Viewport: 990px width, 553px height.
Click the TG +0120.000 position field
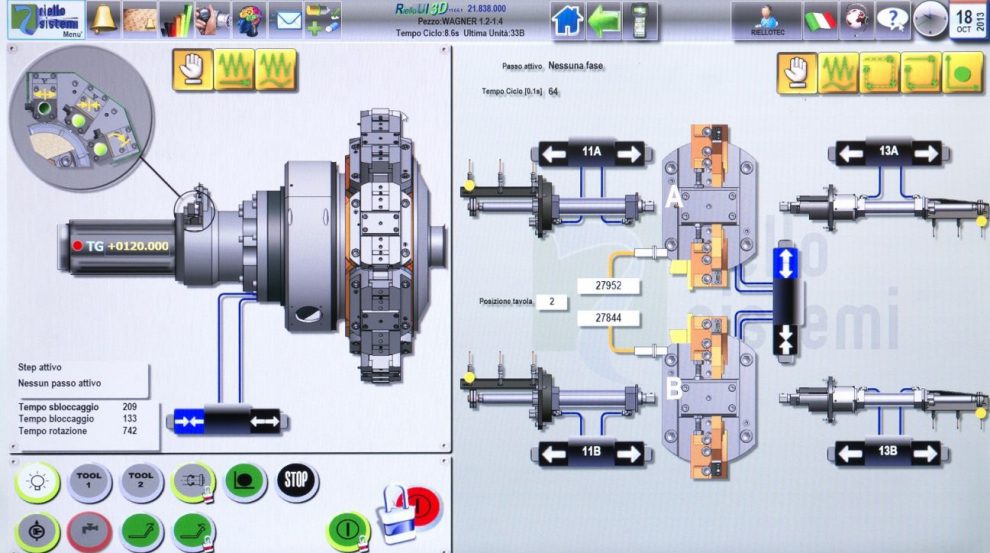tap(121, 246)
